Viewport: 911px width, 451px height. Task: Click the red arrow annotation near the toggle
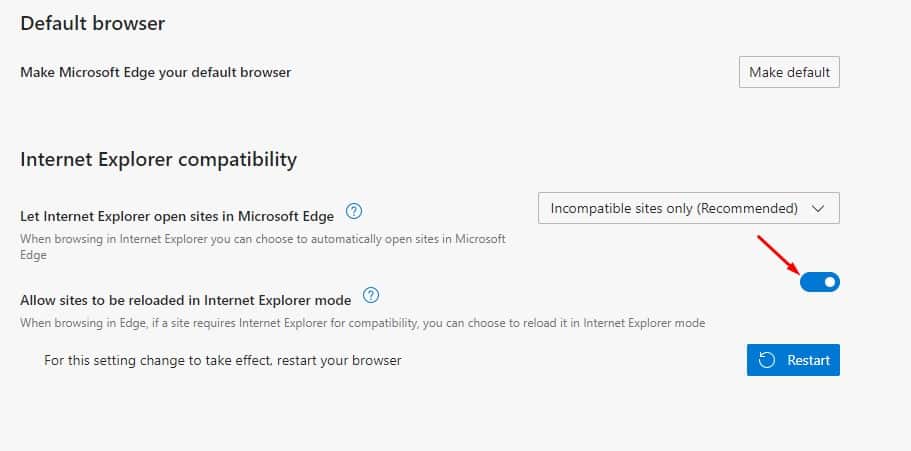[779, 255]
